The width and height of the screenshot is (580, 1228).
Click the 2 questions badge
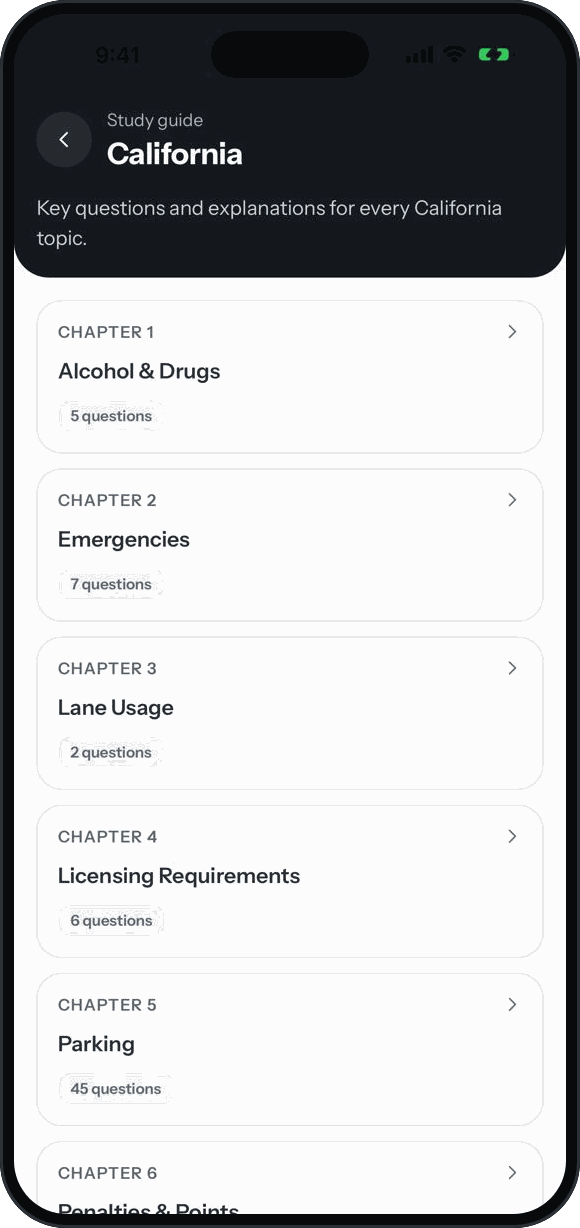(111, 752)
